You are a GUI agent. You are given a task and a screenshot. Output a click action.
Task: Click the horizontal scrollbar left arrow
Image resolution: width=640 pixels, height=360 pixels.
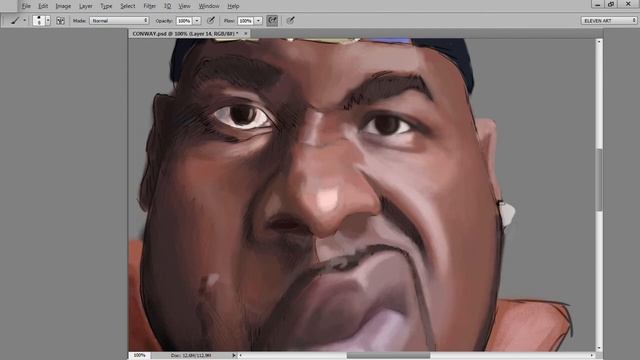pyautogui.click(x=240, y=356)
